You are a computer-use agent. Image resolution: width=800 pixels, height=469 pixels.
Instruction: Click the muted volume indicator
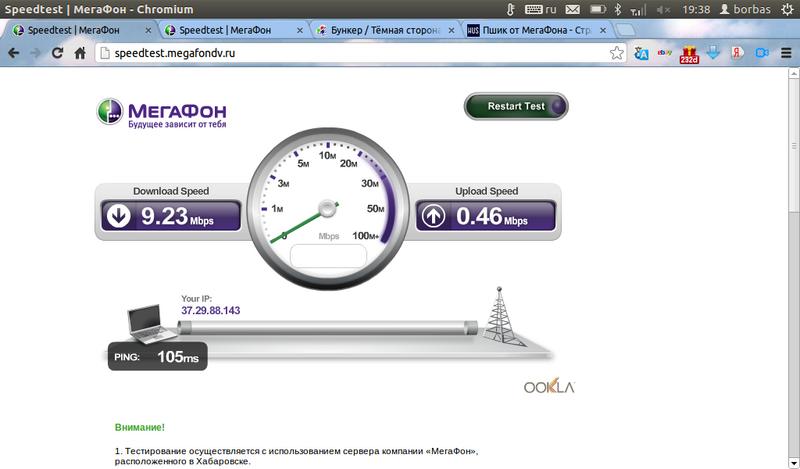click(663, 9)
